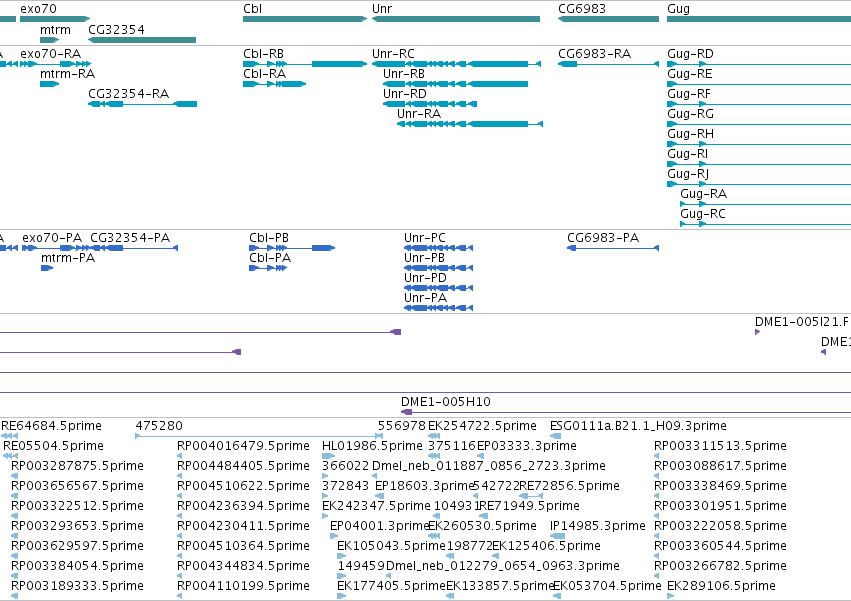Select the mtrm-RA transcript label
851x601 pixels.
[x=67, y=74]
